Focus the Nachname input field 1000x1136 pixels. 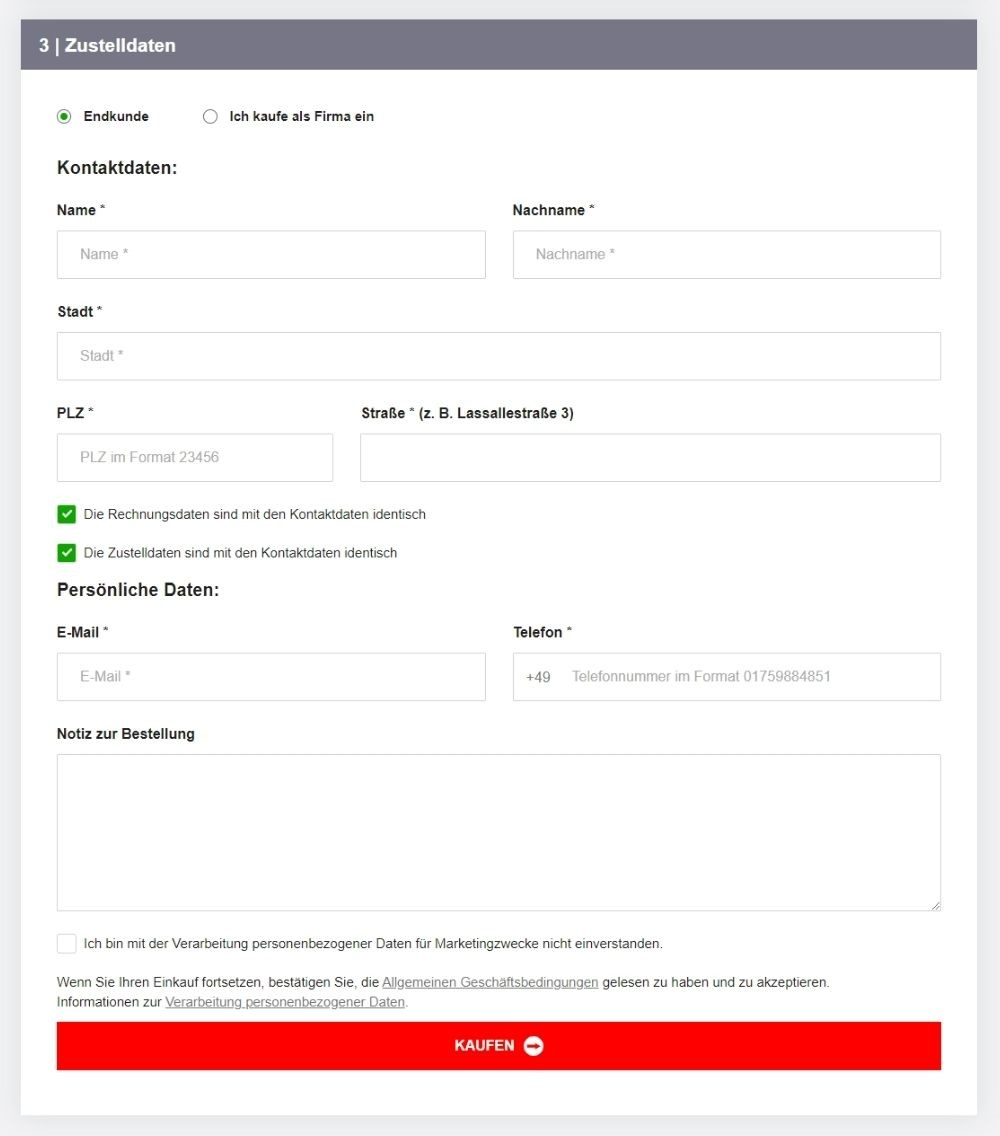727,254
